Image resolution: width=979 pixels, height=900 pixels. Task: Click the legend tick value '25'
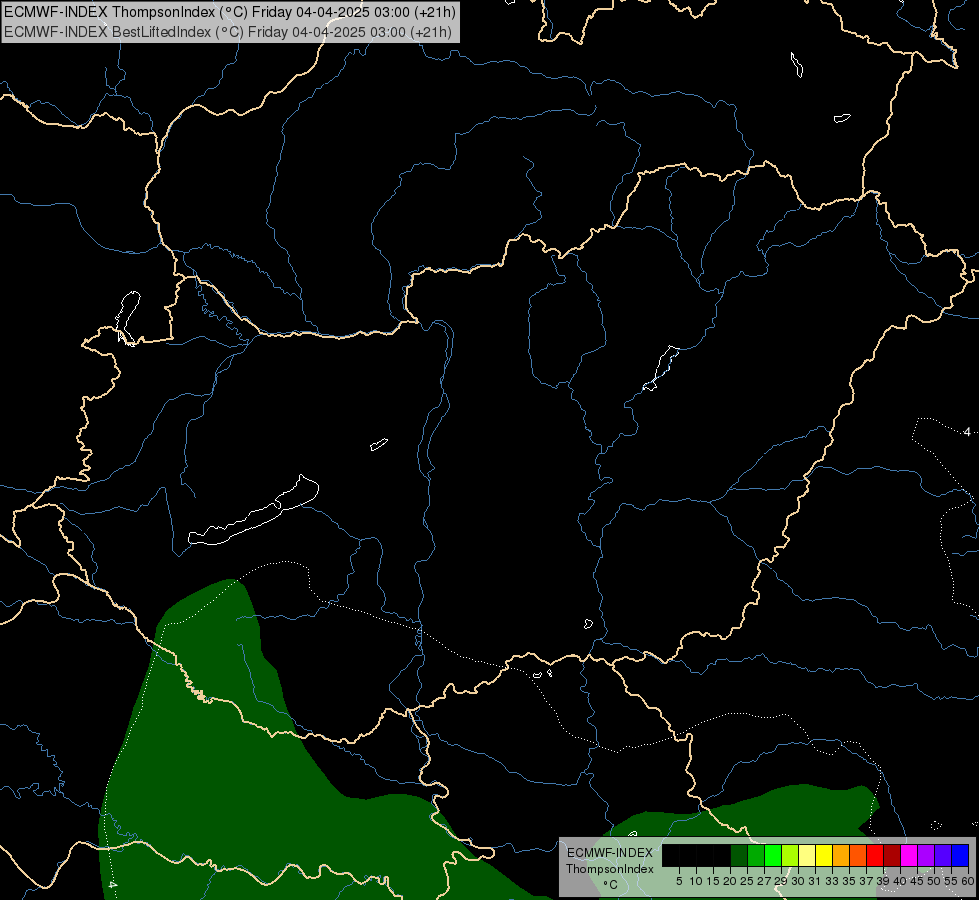coord(747,881)
